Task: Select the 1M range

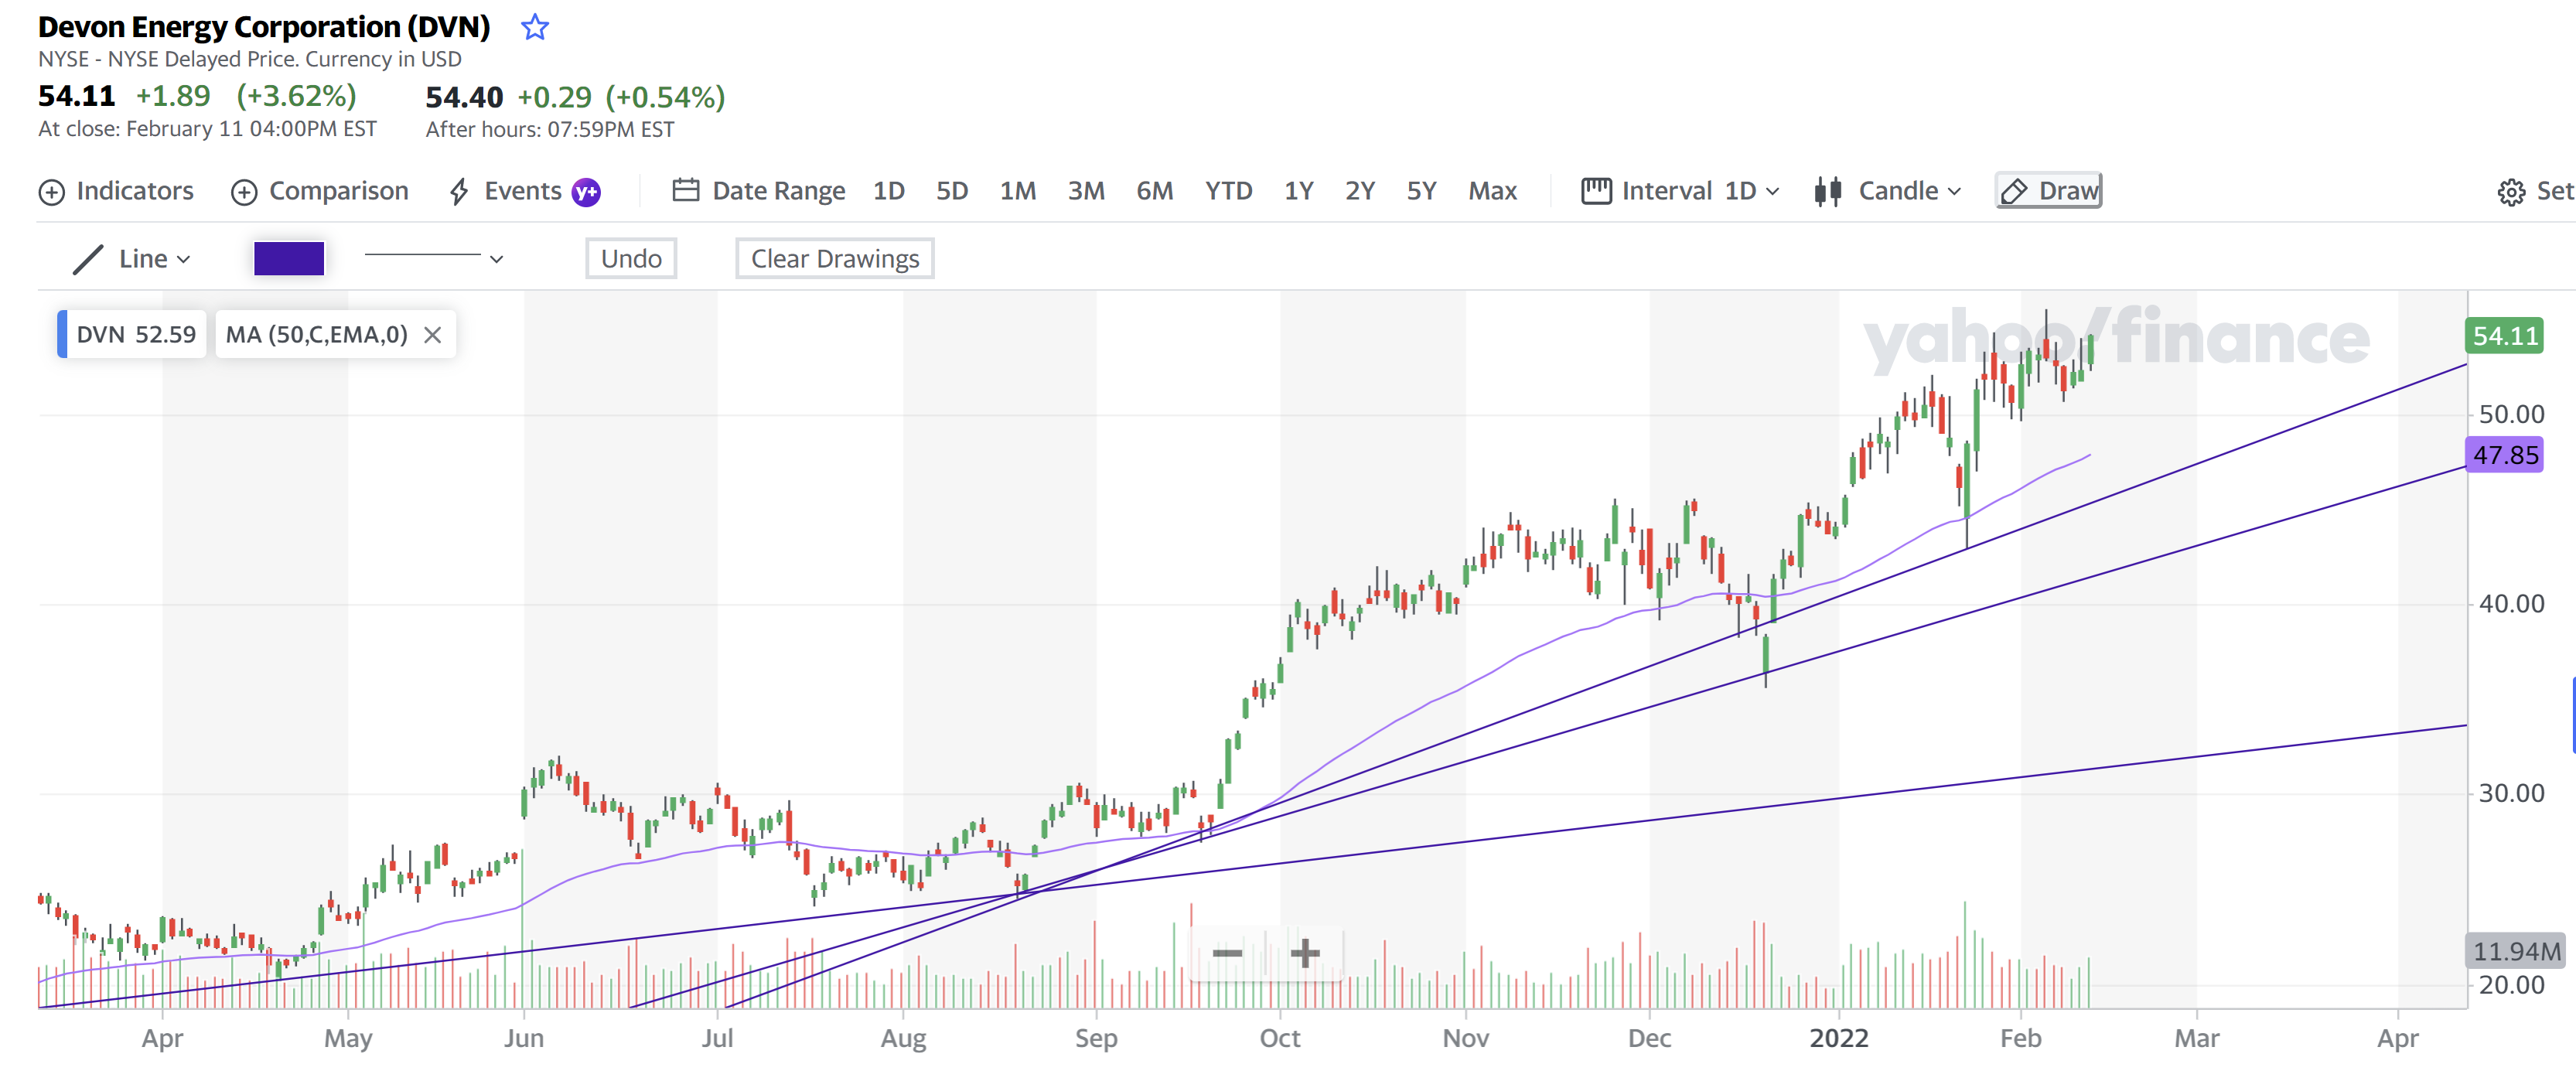Action: 1018,191
